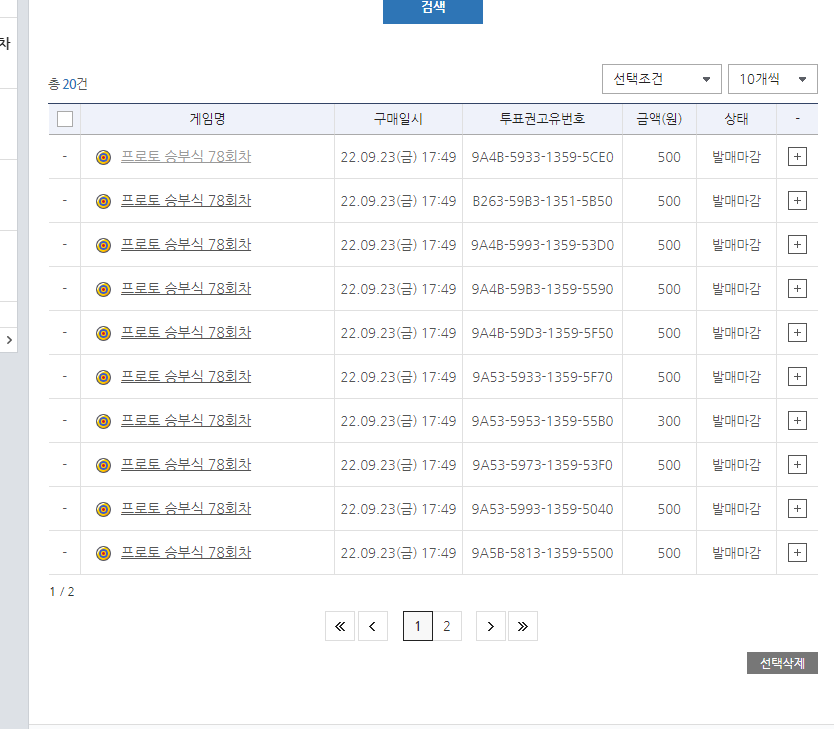Image resolution: width=834 pixels, height=729 pixels.
Task: Expand details for ticket 9A4B-5933-1359-5CE0
Action: point(797,157)
